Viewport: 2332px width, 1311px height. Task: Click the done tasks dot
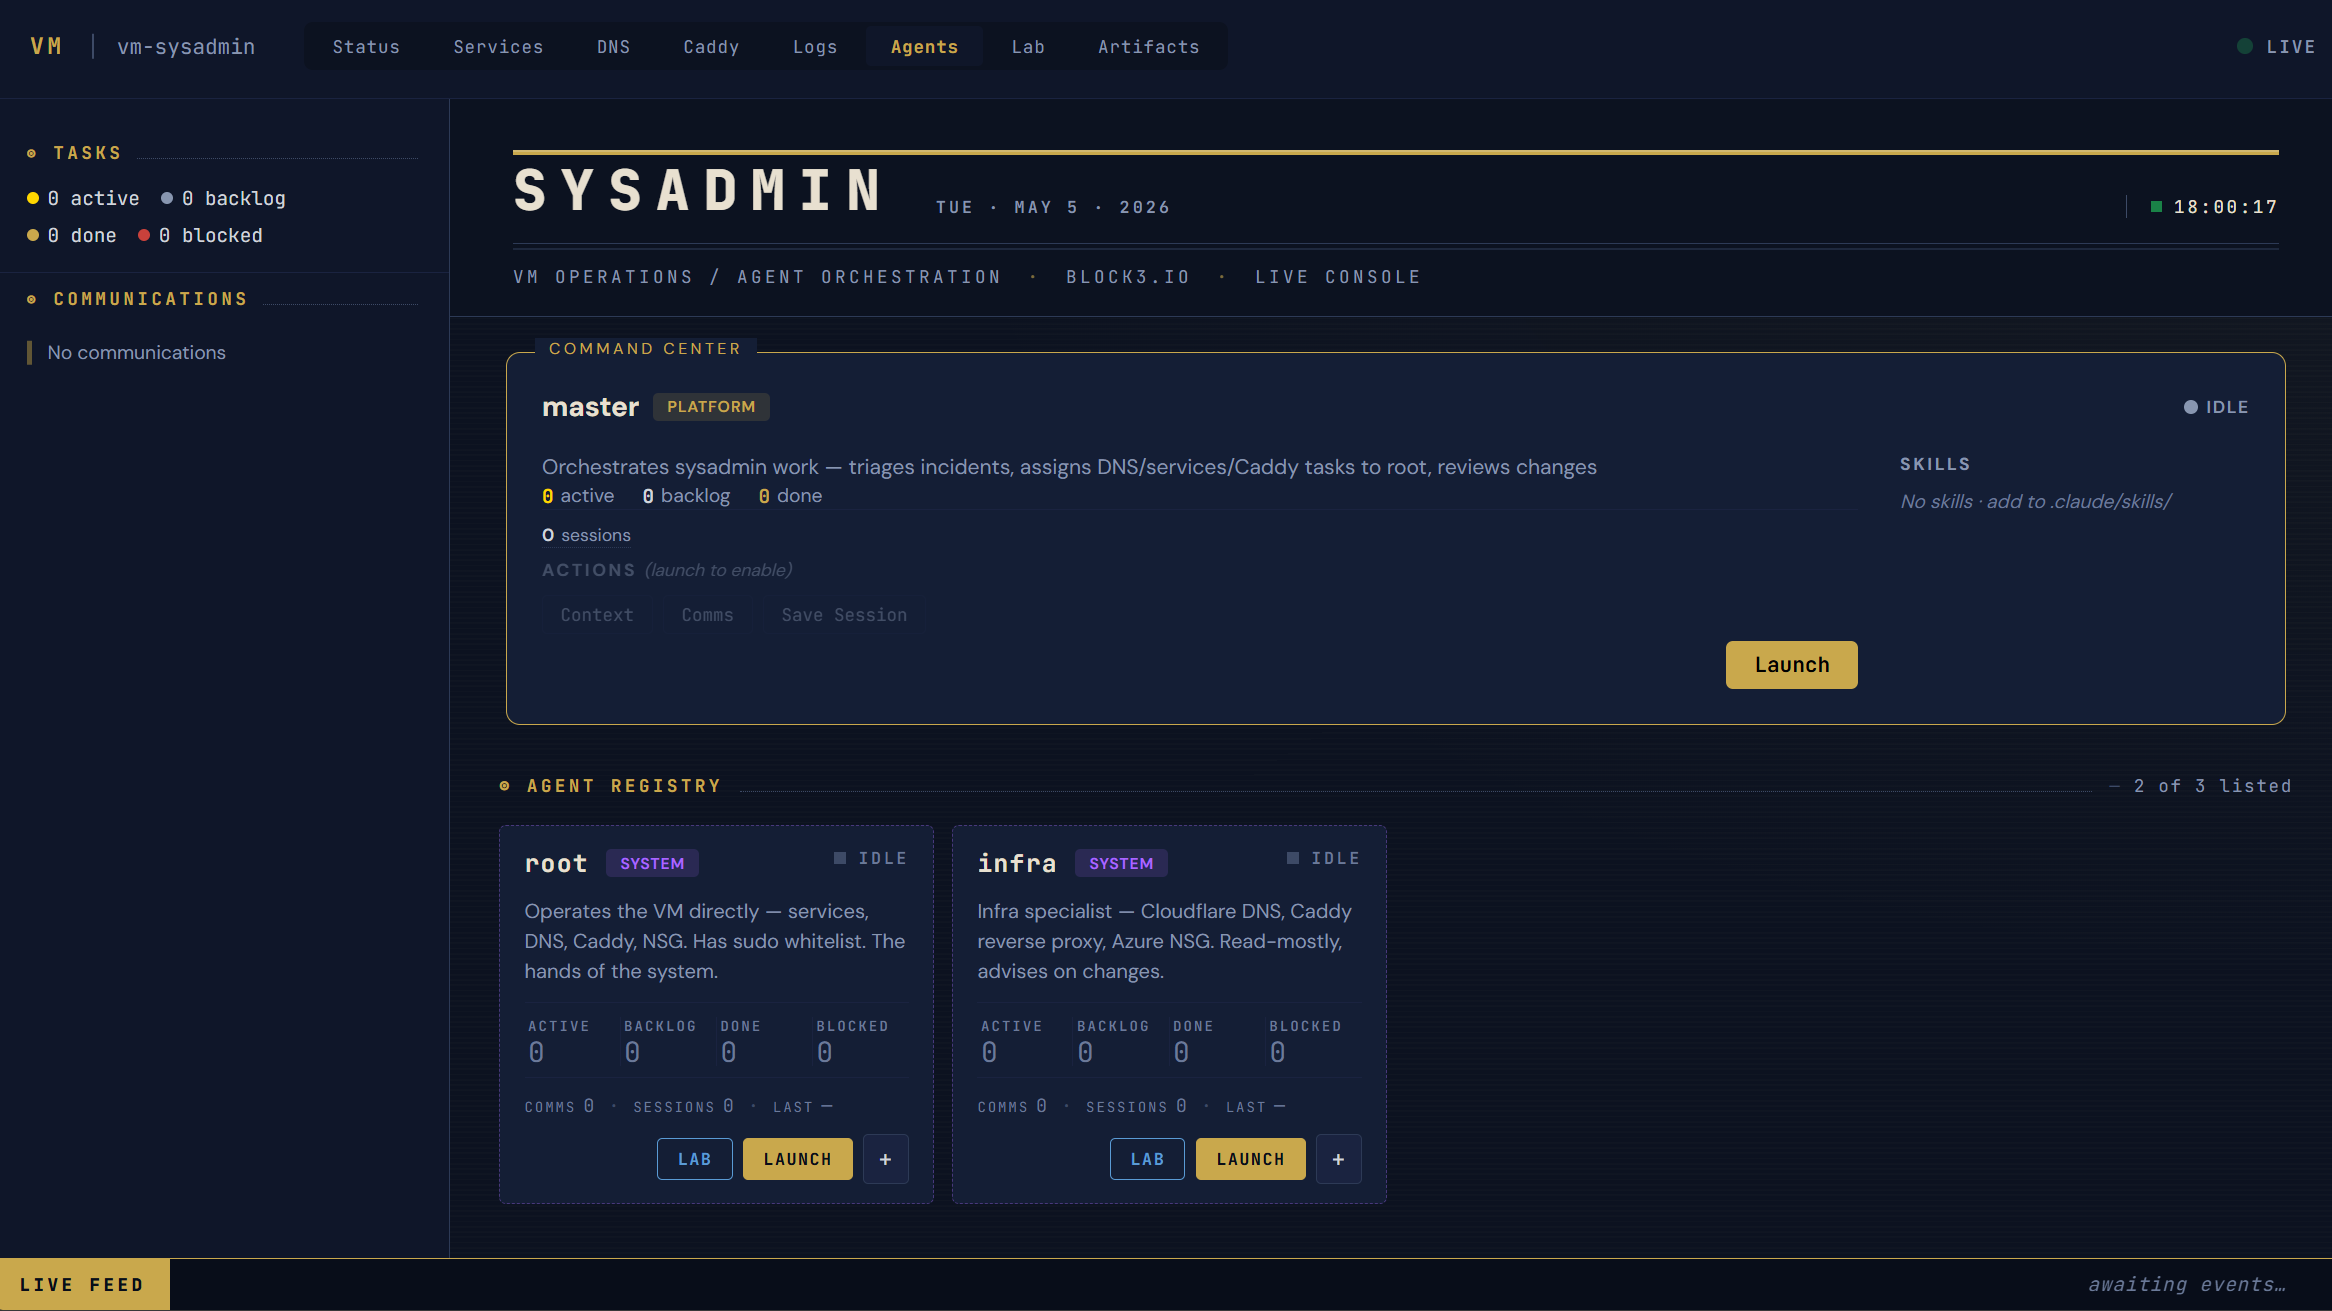coord(33,235)
